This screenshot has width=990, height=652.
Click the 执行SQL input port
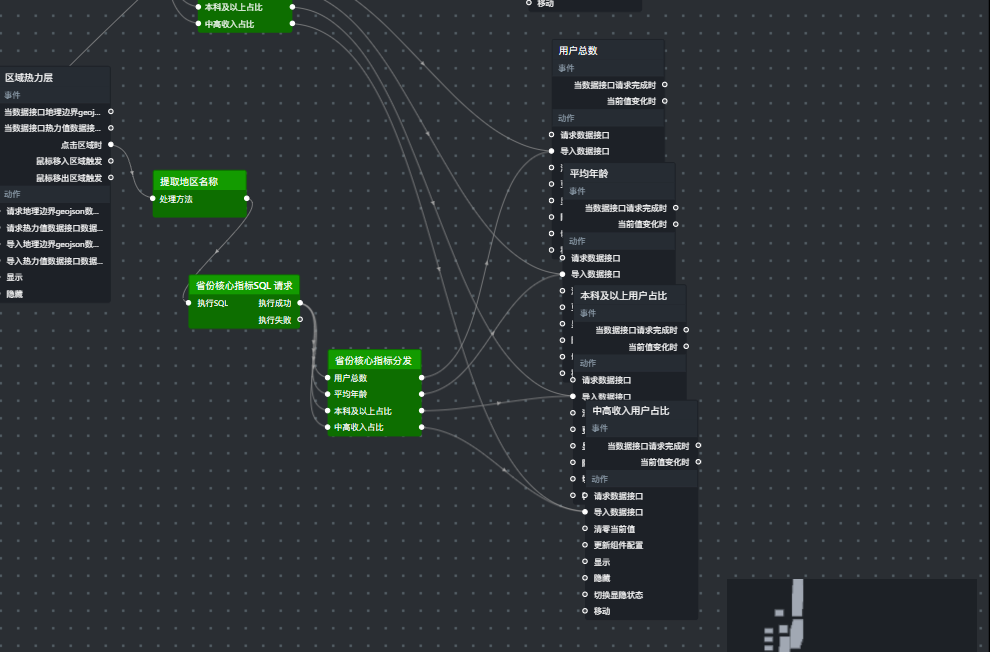click(x=189, y=303)
